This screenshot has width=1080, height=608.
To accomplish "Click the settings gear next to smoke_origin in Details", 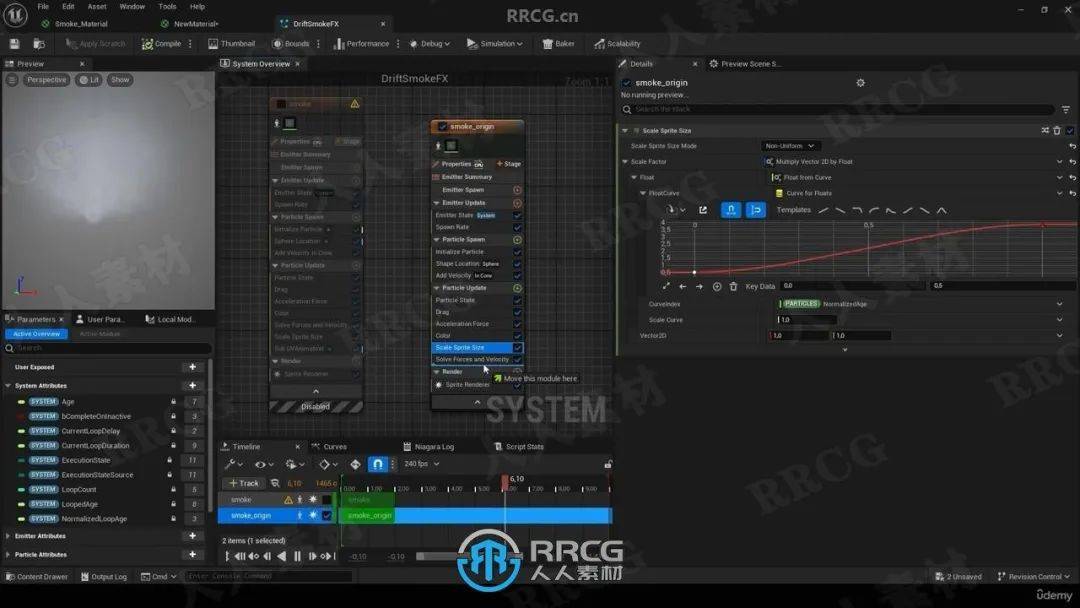I will [860, 83].
